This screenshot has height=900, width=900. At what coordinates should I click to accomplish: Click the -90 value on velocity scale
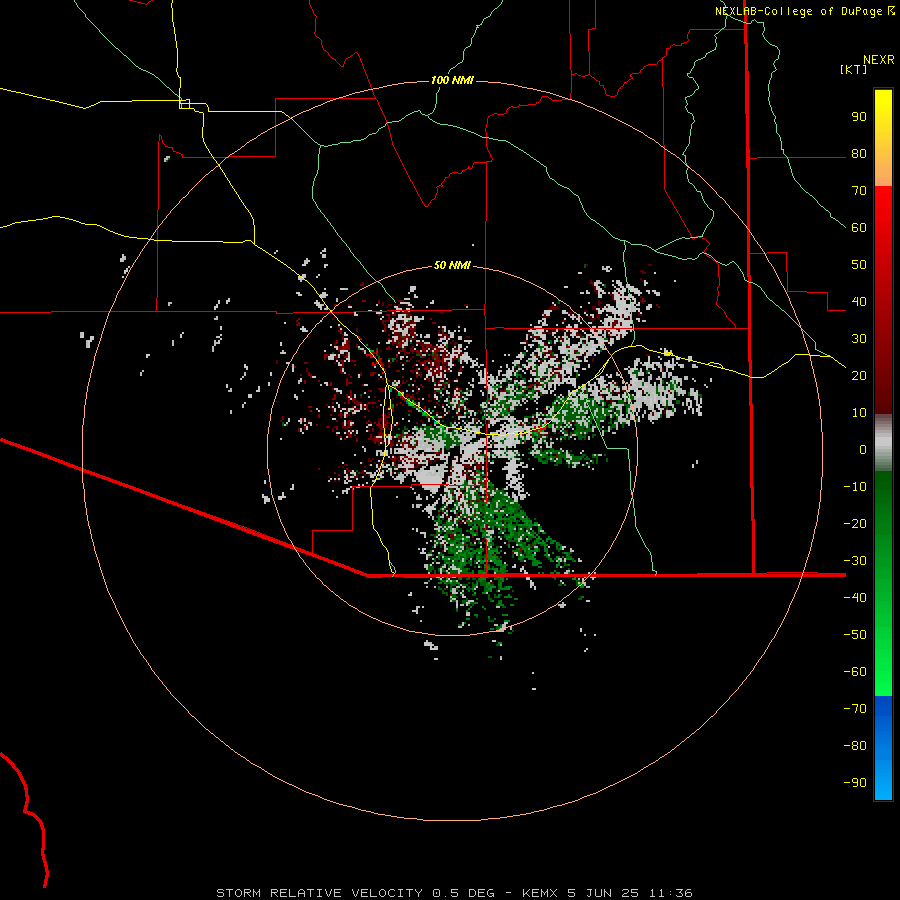855,783
